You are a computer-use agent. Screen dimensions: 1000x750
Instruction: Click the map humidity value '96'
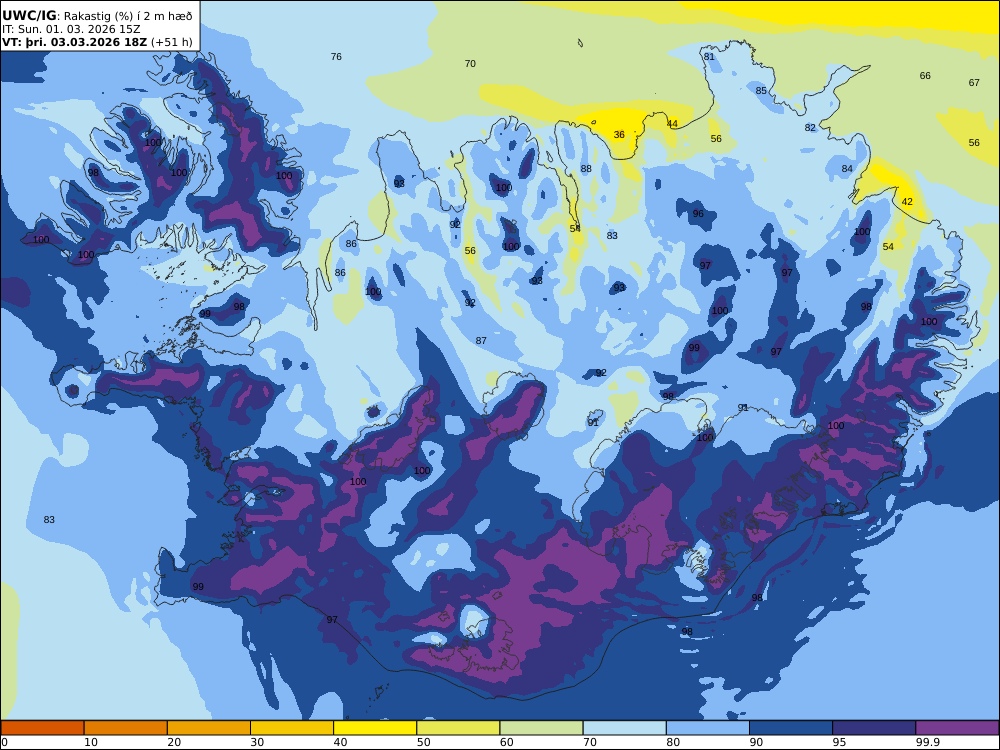pyautogui.click(x=698, y=214)
